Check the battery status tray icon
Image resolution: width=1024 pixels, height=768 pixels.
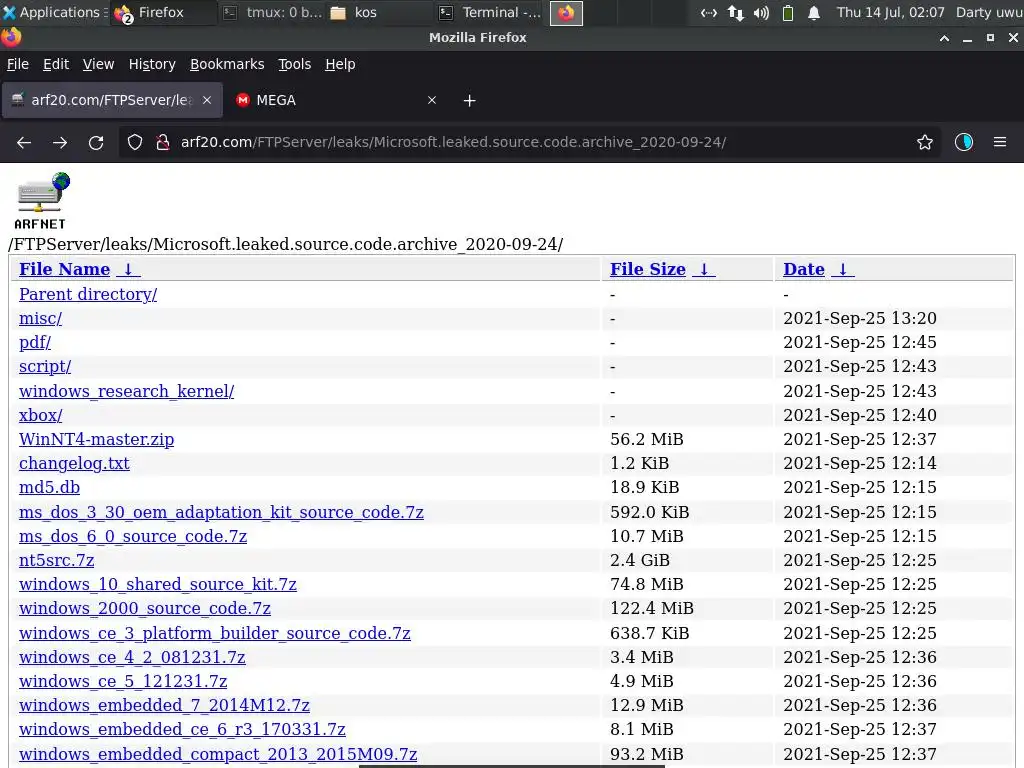click(x=788, y=12)
